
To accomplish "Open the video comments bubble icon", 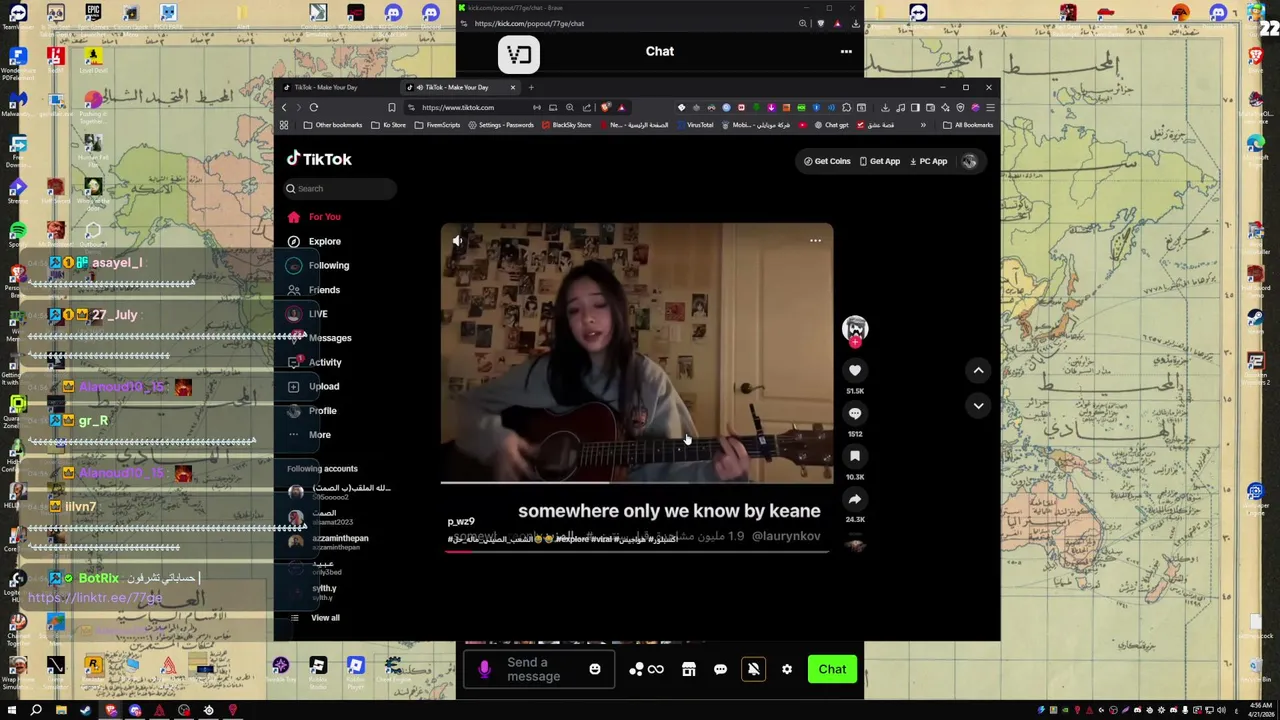I will (855, 413).
